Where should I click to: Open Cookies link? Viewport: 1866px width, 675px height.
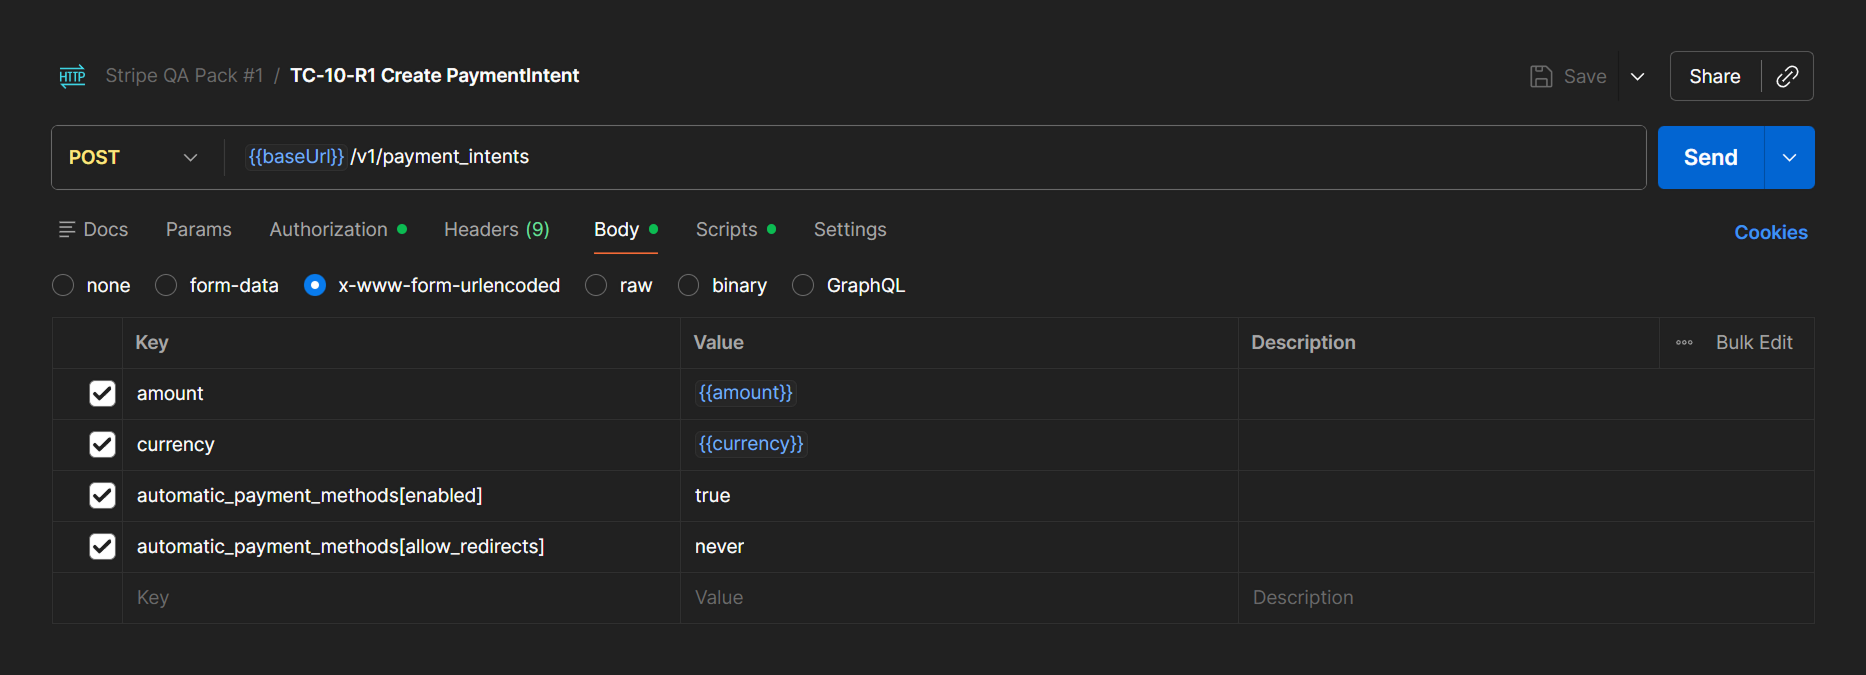click(x=1770, y=233)
